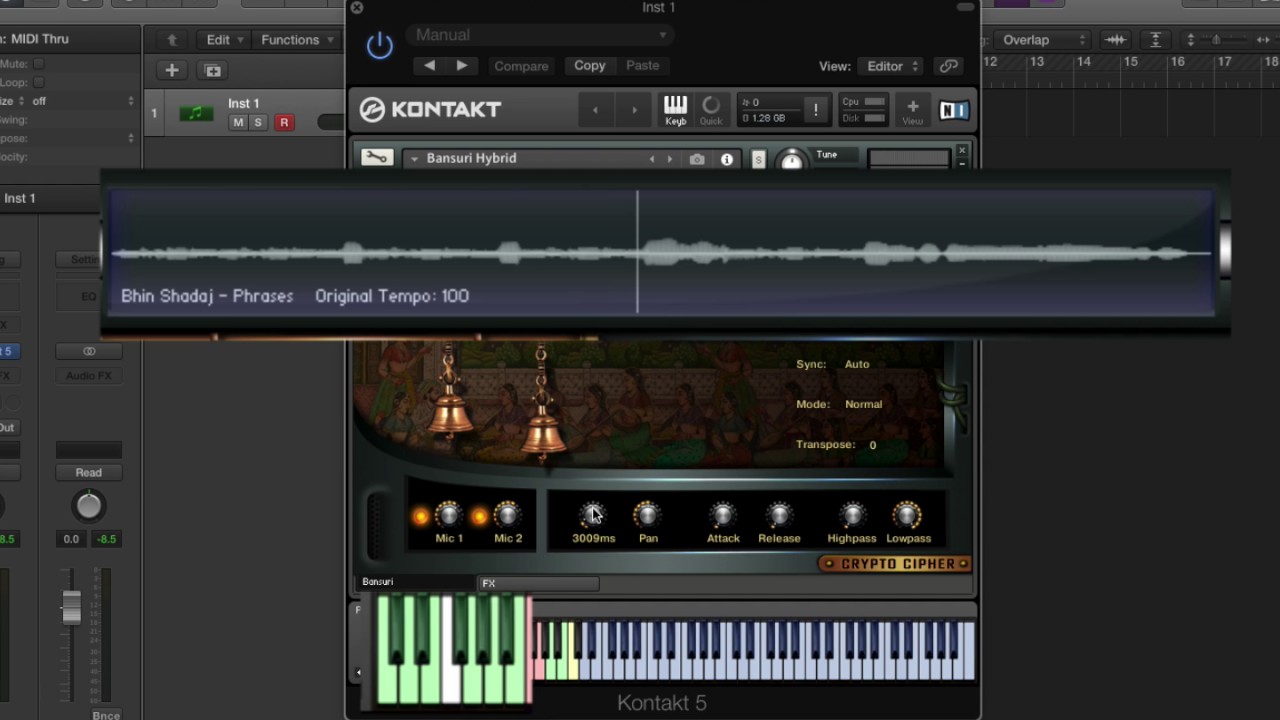Click the green Inst 1 track icon

coord(196,113)
